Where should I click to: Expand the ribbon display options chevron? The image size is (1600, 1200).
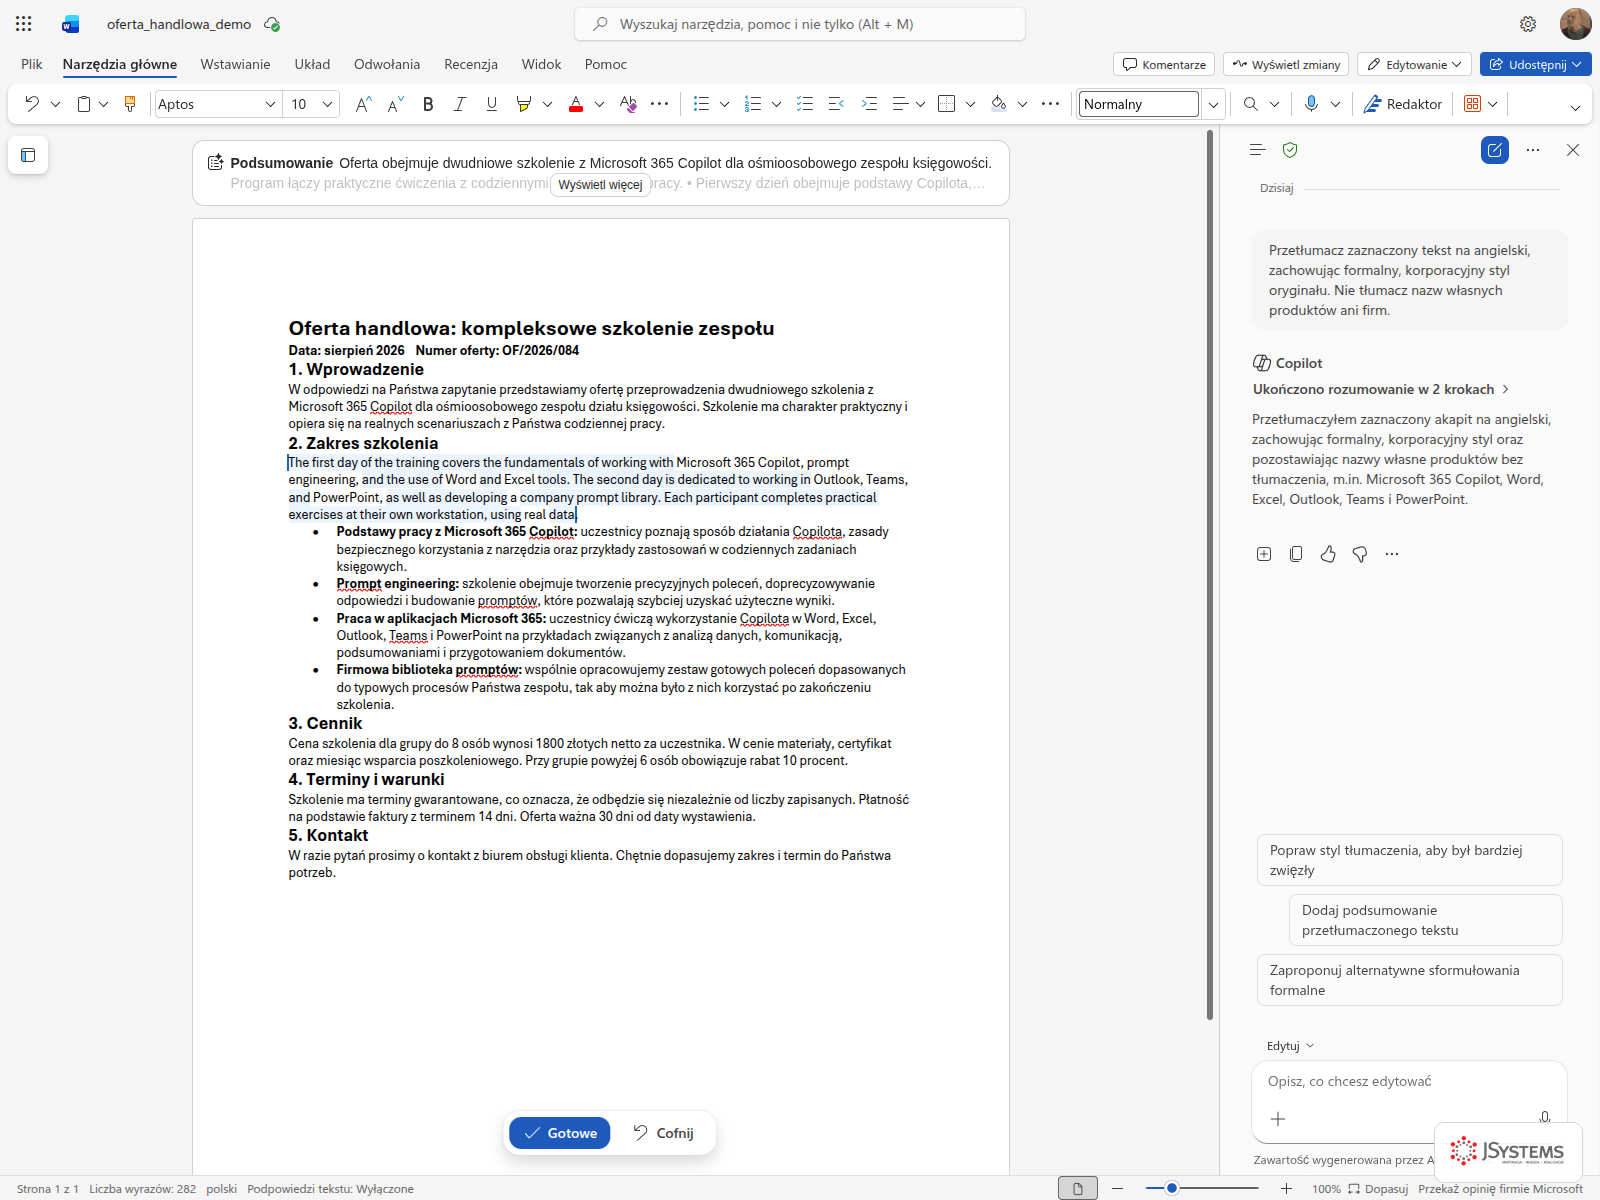point(1575,107)
